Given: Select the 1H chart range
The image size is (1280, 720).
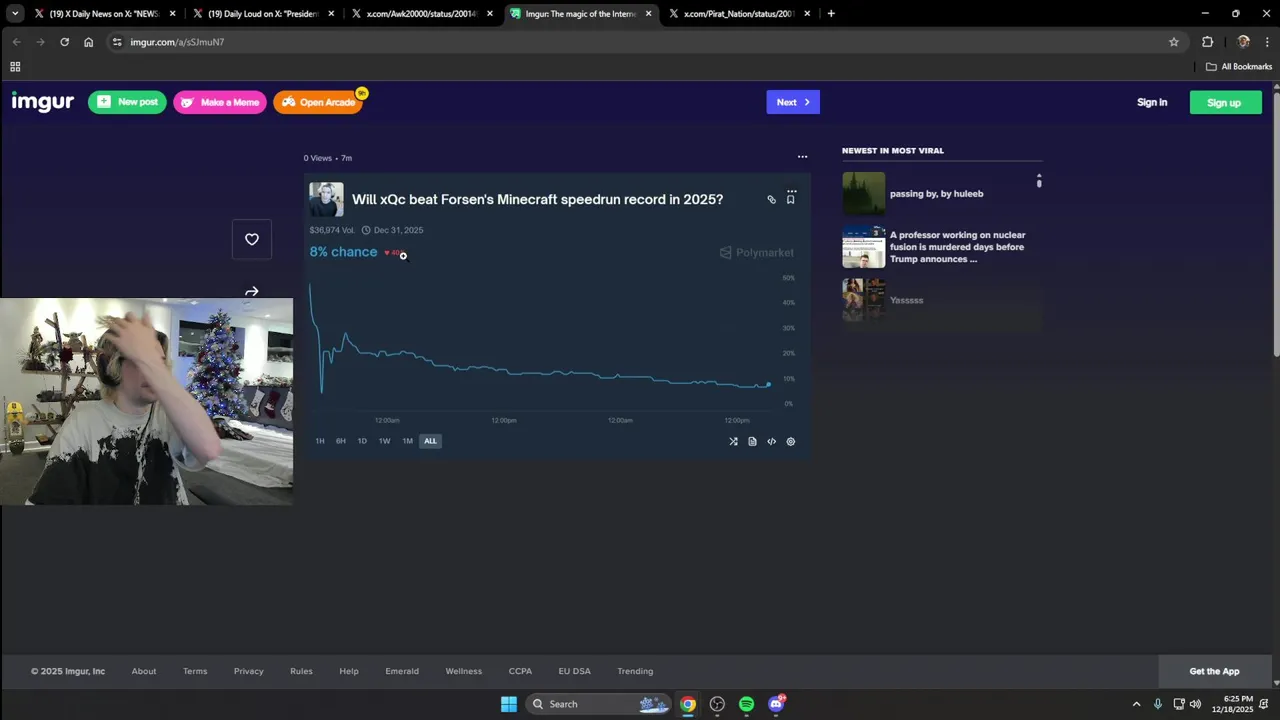Looking at the screenshot, I should coord(320,441).
